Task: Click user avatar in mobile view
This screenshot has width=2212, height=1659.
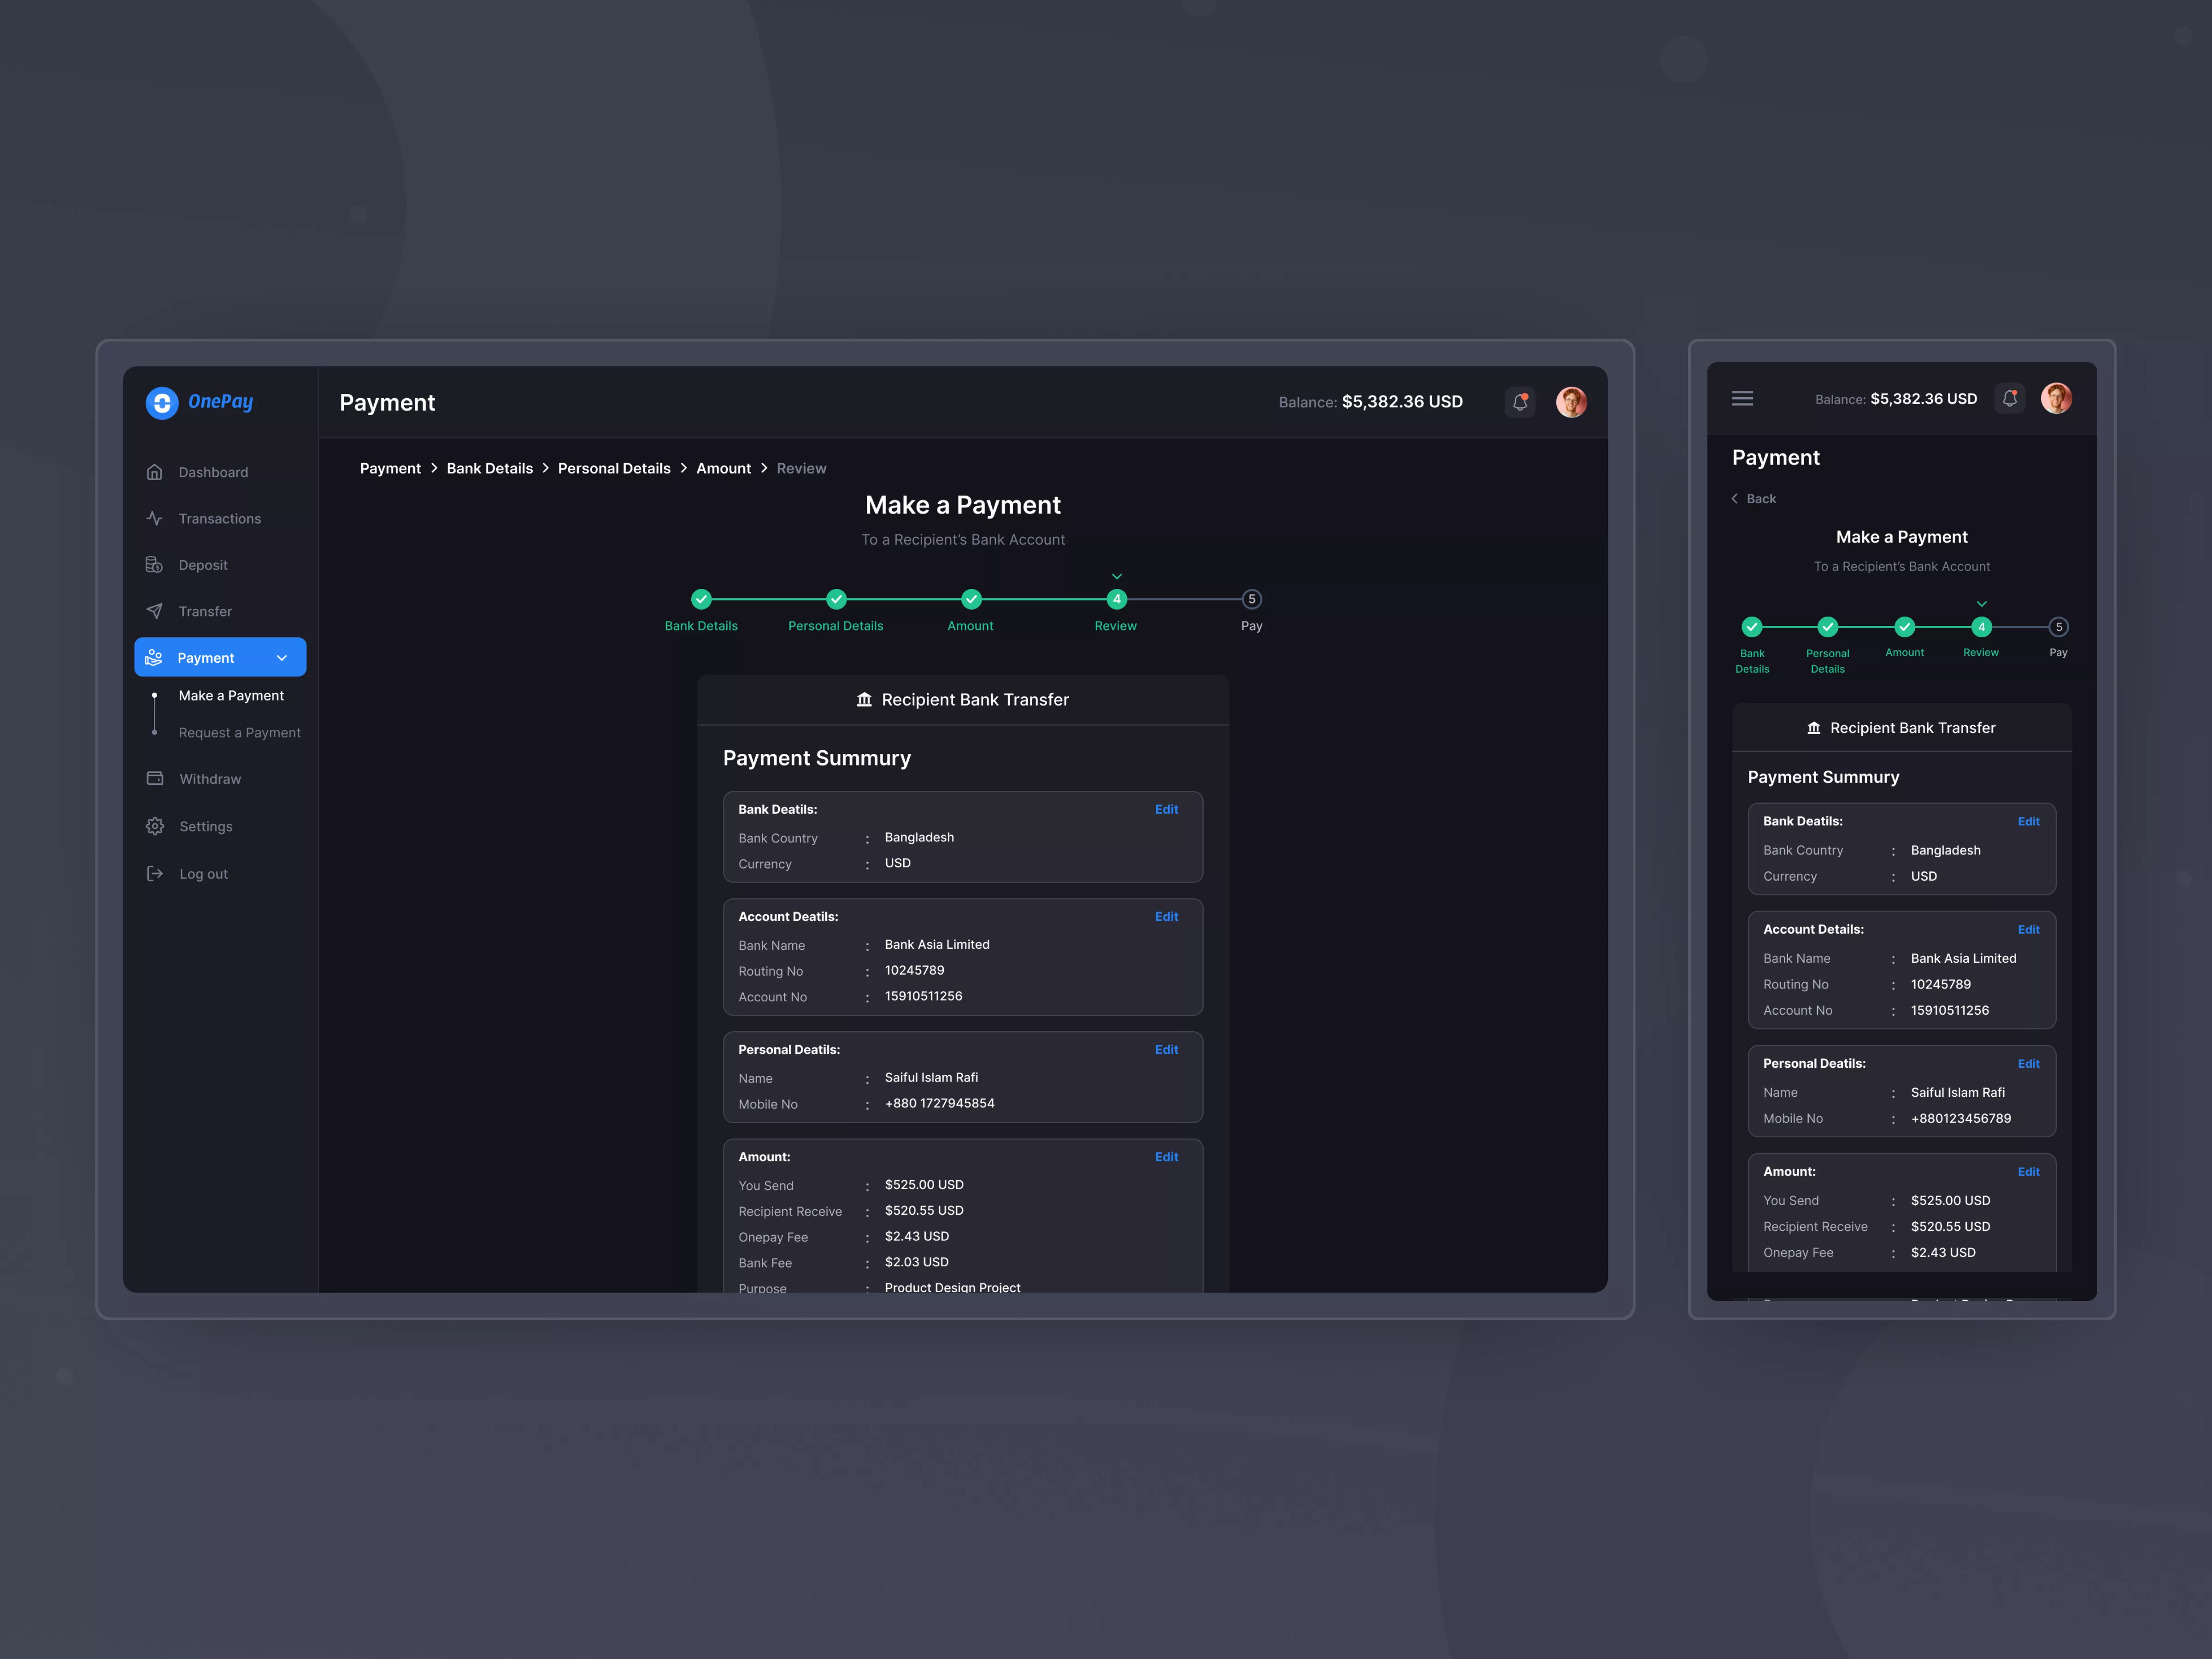Action: 2056,398
